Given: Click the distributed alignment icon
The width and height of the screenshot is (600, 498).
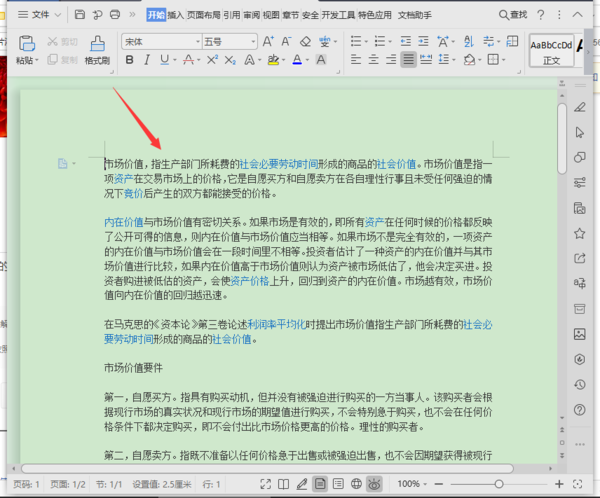Looking at the screenshot, I should [426, 60].
